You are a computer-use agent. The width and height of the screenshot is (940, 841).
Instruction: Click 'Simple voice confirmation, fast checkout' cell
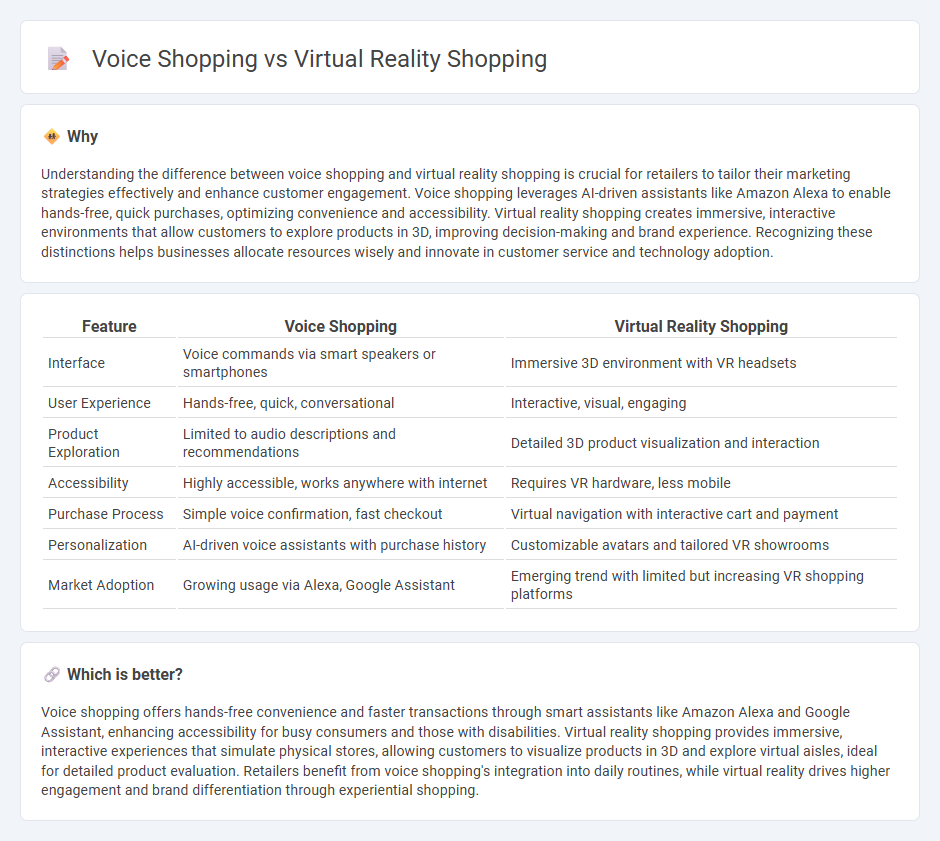(x=341, y=514)
